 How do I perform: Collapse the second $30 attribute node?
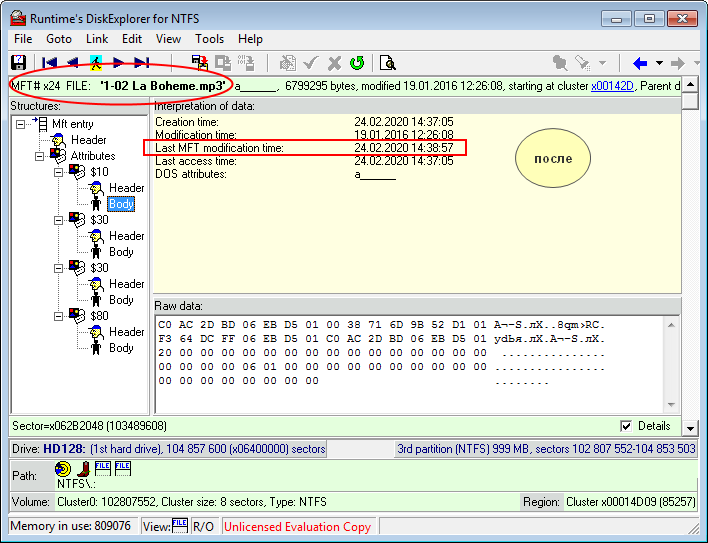click(58, 268)
